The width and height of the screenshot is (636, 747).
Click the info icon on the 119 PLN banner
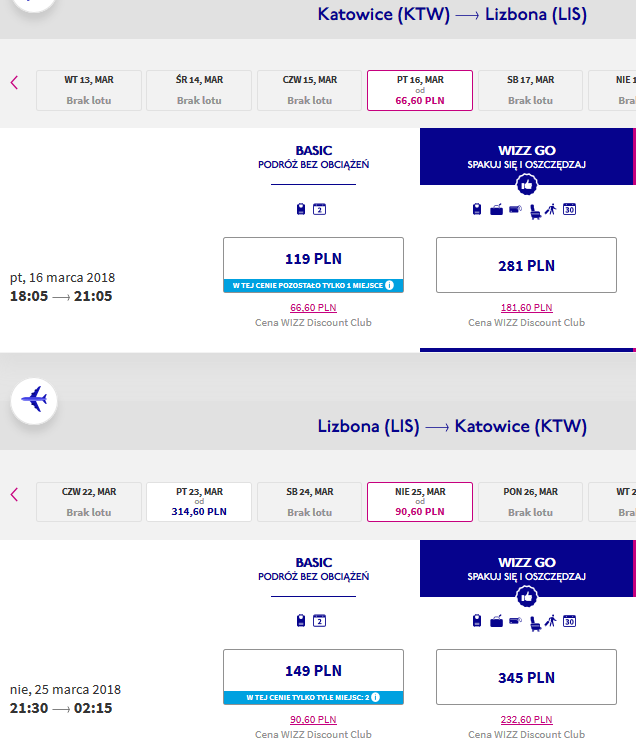click(389, 285)
